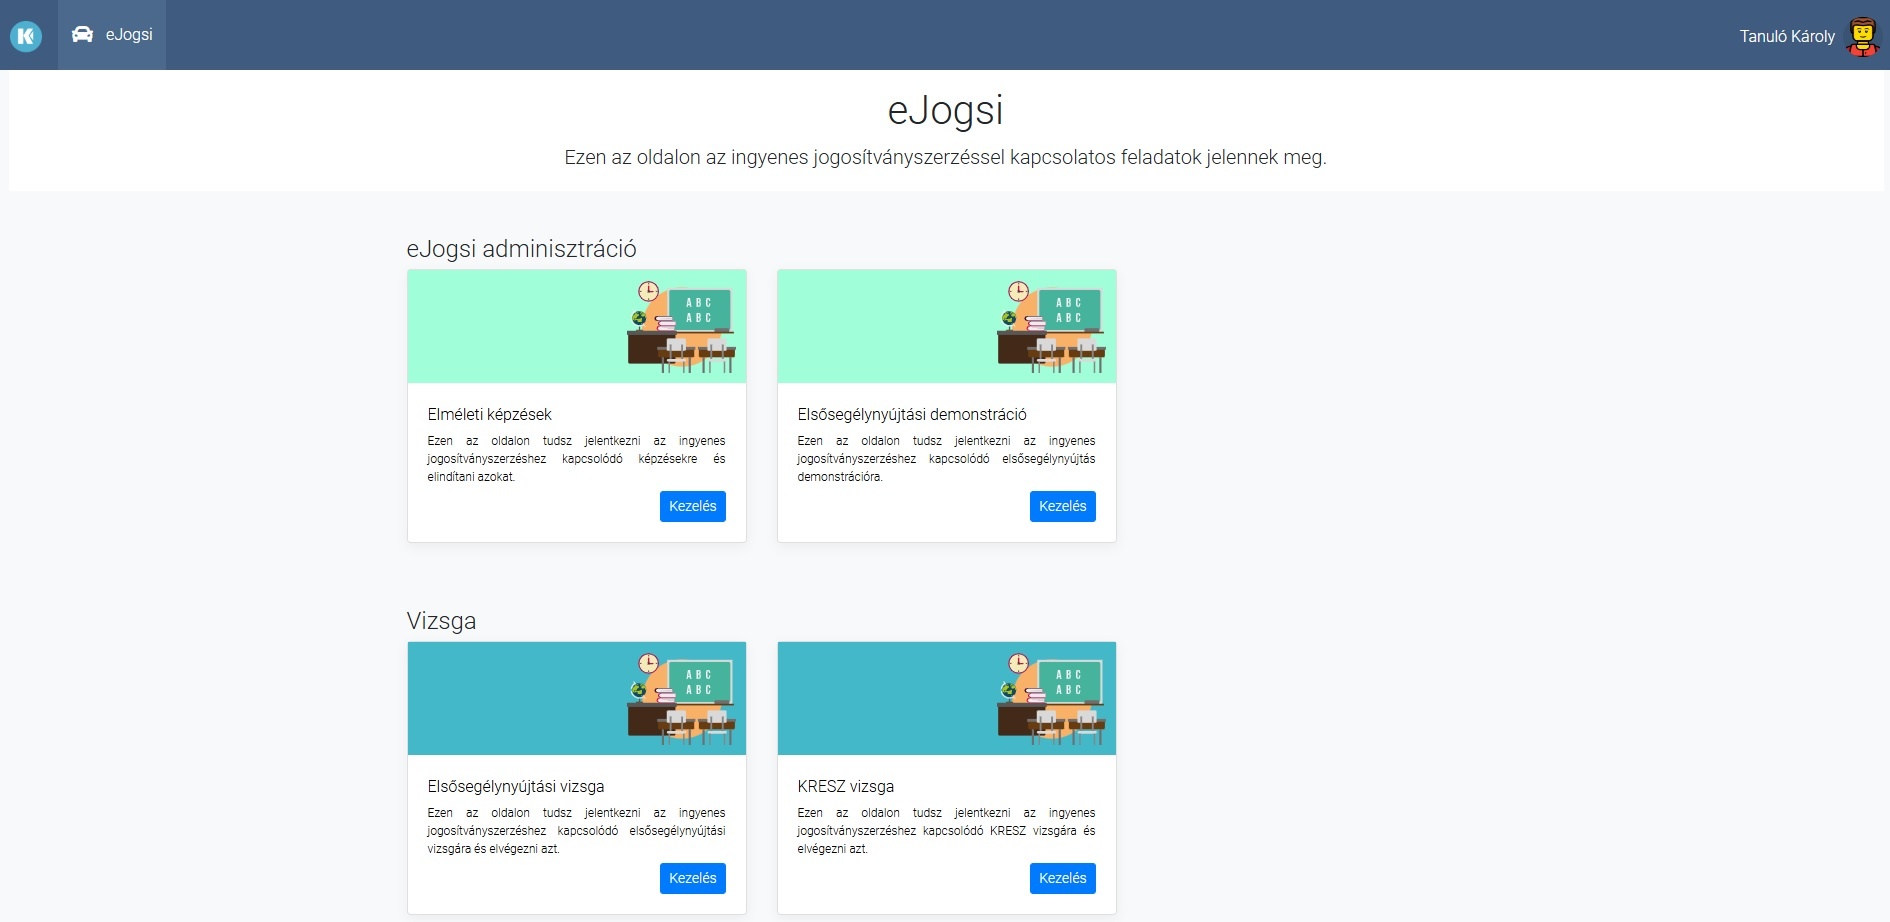Select the Elsősegélynyújtási demonstráció card title
The width and height of the screenshot is (1890, 922).
tap(912, 414)
